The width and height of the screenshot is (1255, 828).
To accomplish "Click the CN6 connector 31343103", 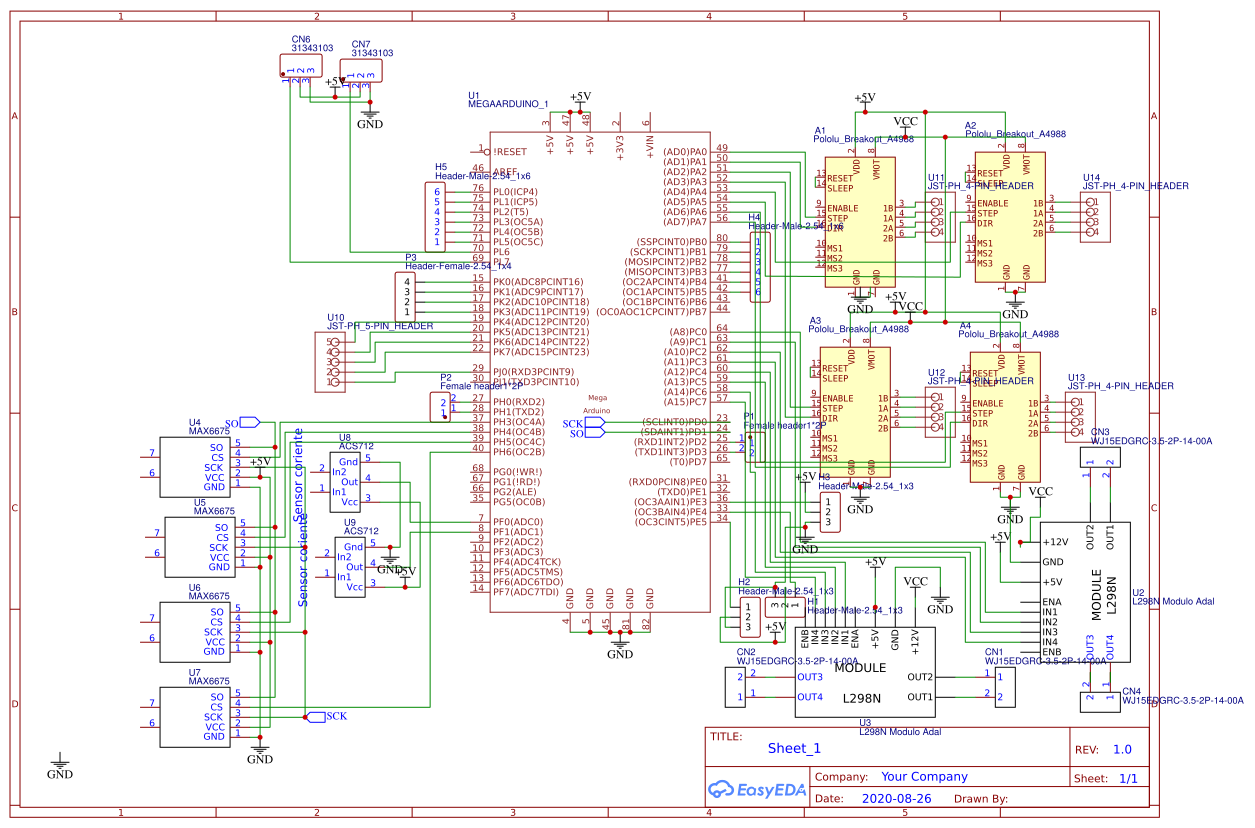I will [300, 65].
